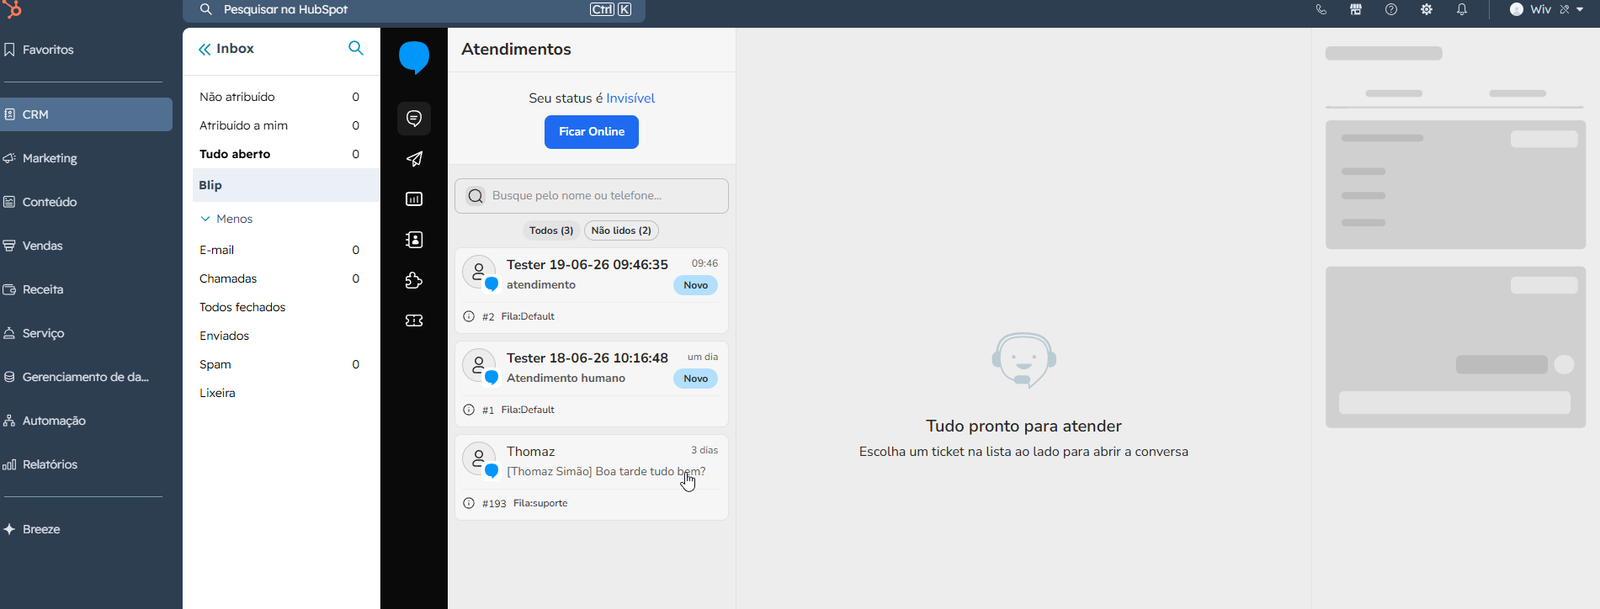Open the ticket icon in Blip sidebar
Viewport: 1600px width, 609px height.
coord(414,321)
